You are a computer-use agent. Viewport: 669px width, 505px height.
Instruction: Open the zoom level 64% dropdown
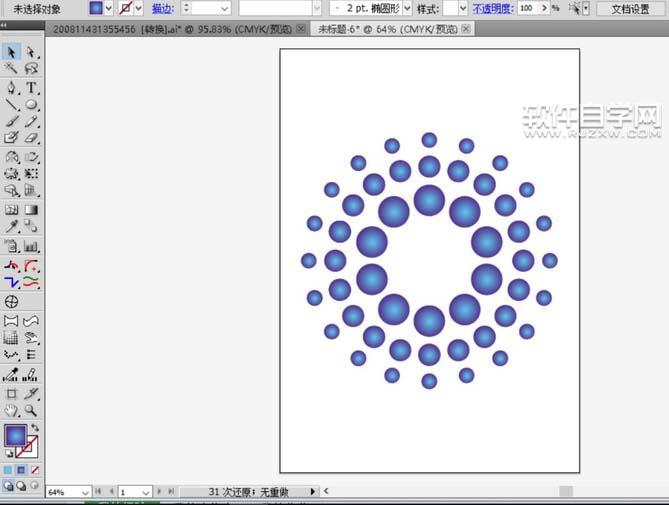point(85,492)
